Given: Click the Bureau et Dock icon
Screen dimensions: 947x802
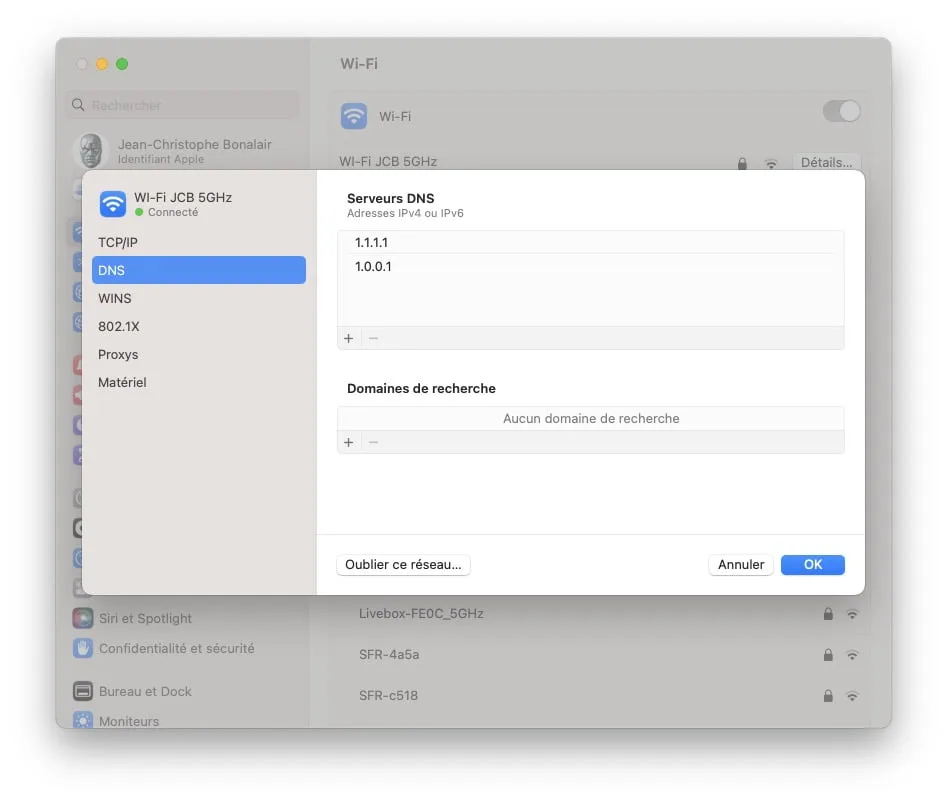Looking at the screenshot, I should tap(83, 691).
